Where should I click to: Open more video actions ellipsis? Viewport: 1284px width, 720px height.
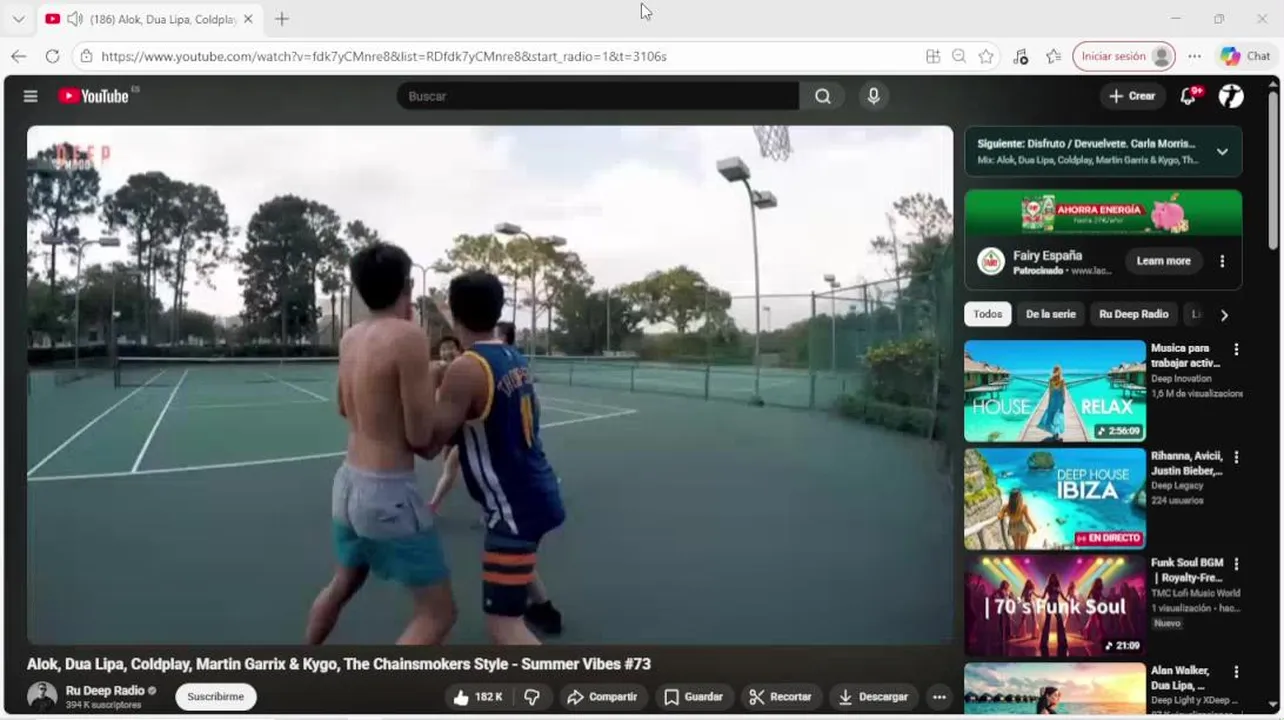[x=939, y=697]
